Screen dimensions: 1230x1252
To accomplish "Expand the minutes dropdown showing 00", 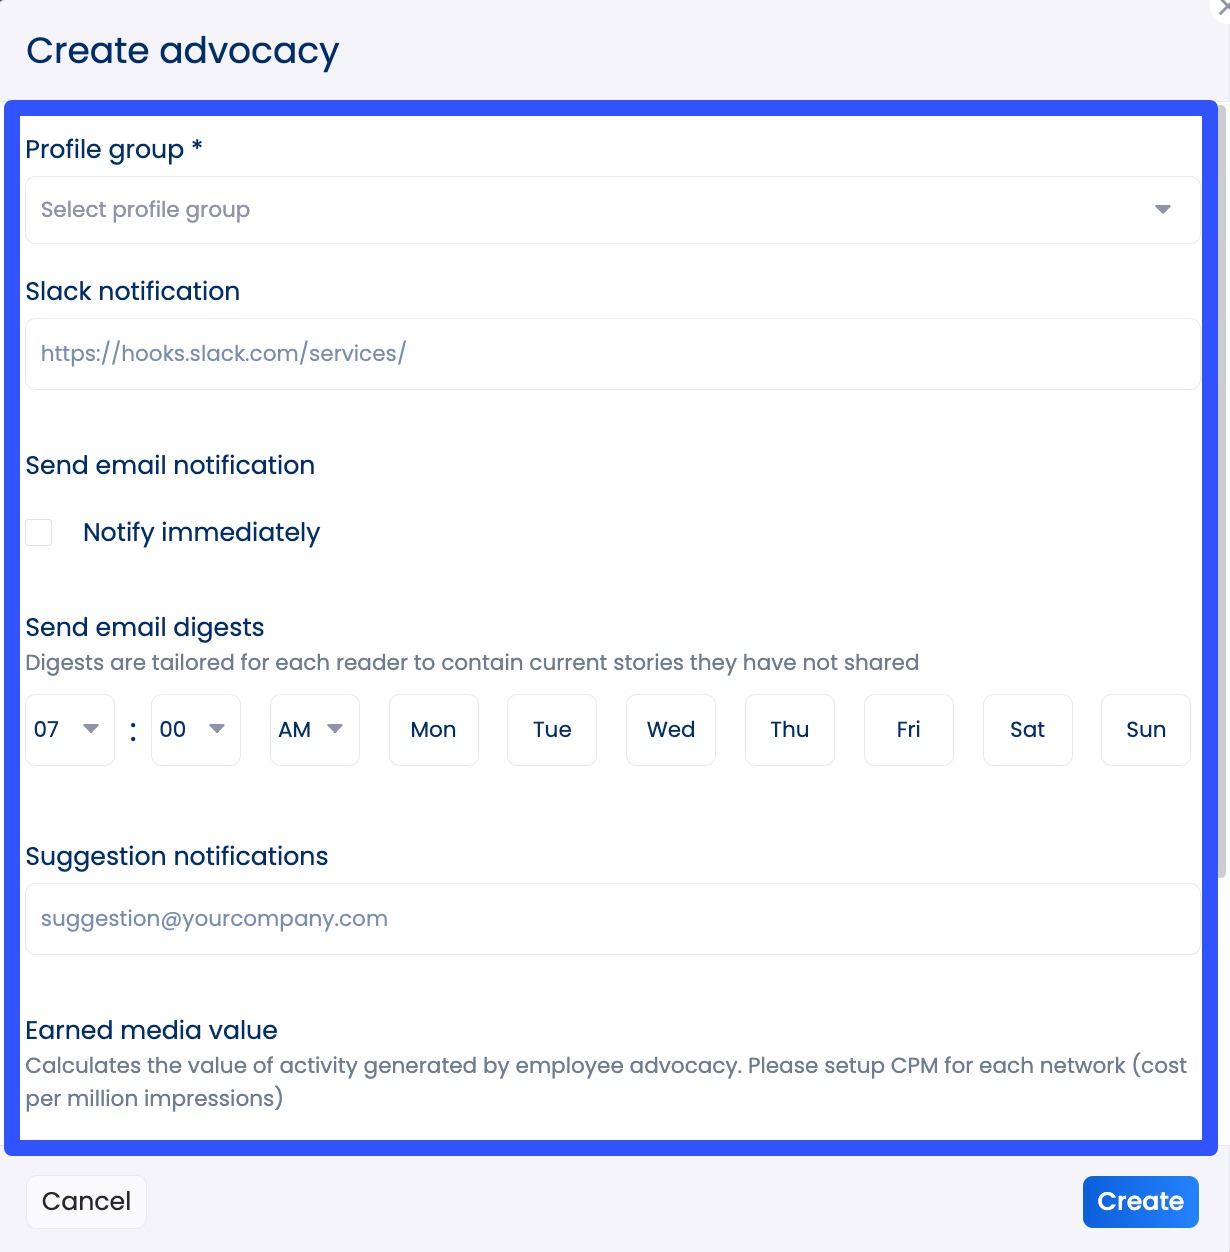I will tap(195, 730).
